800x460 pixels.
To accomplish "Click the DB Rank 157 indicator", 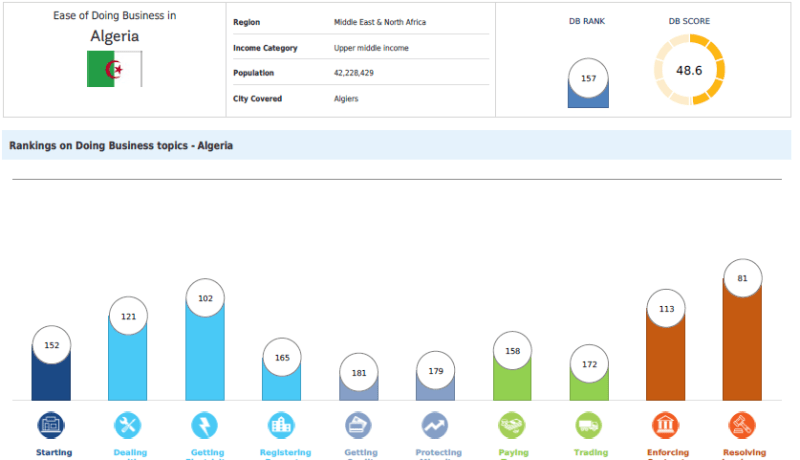I will (x=587, y=80).
